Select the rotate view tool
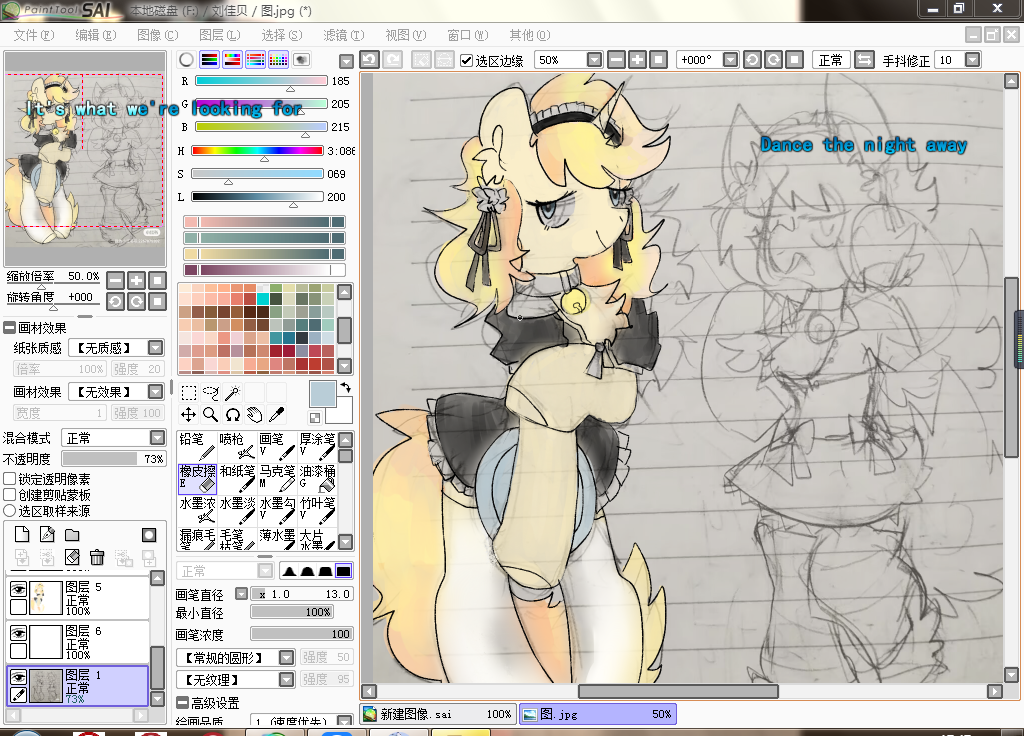Screen dimensions: 1024x736 [232, 415]
